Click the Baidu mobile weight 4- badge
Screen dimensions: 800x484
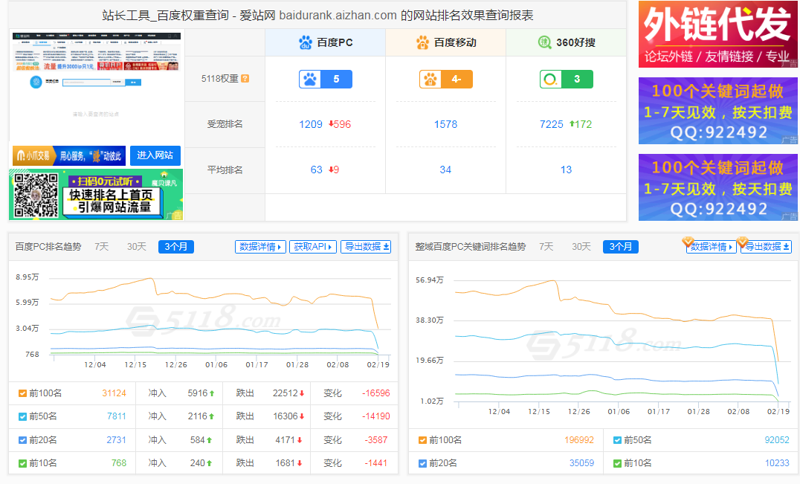pos(446,79)
